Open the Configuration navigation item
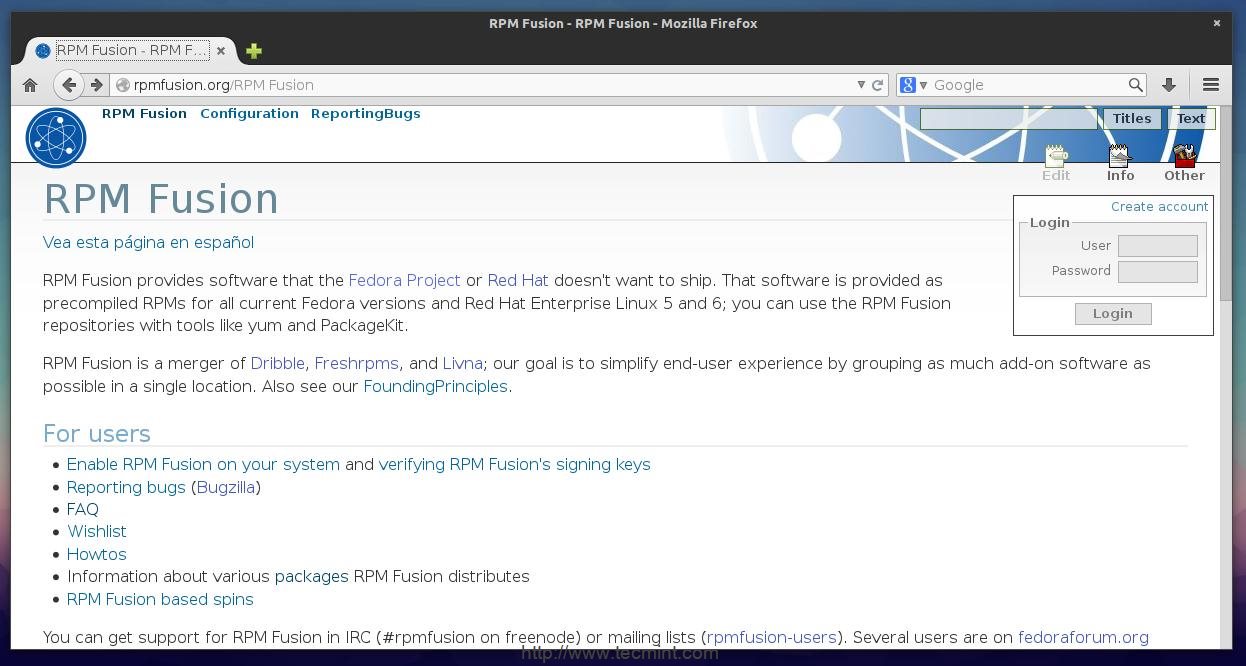 249,113
